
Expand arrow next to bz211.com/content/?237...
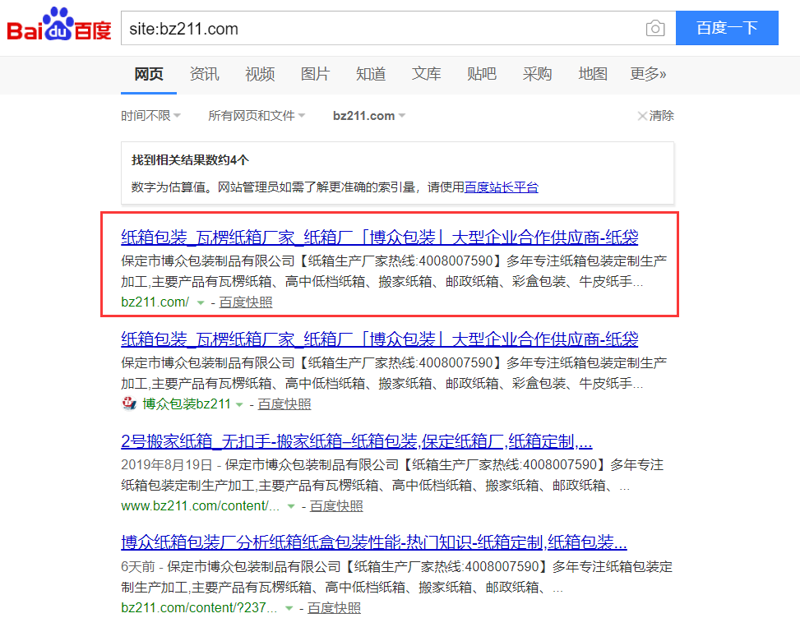pos(289,608)
